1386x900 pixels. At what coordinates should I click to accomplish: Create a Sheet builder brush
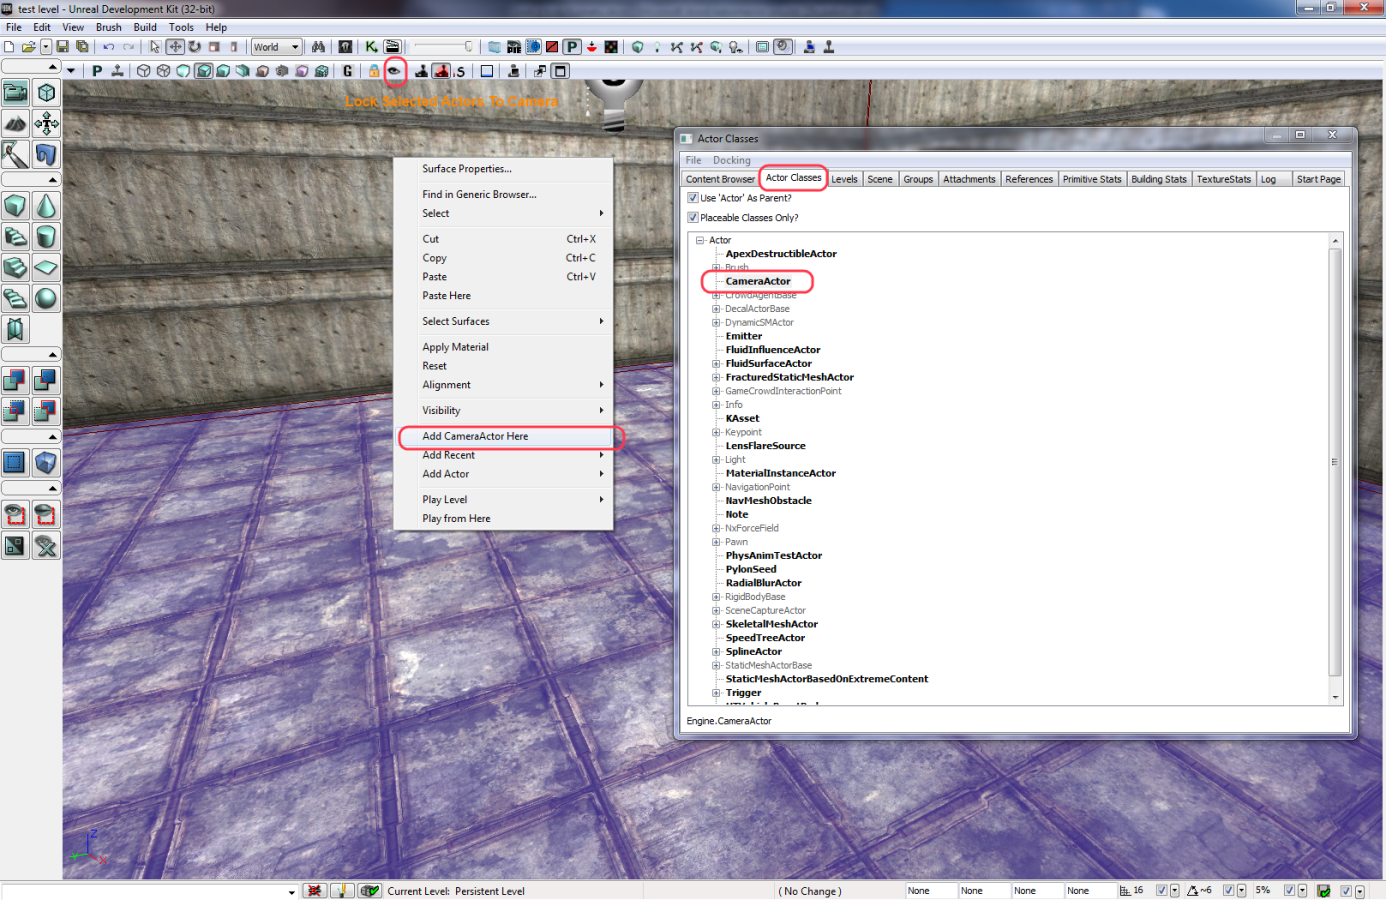46,268
